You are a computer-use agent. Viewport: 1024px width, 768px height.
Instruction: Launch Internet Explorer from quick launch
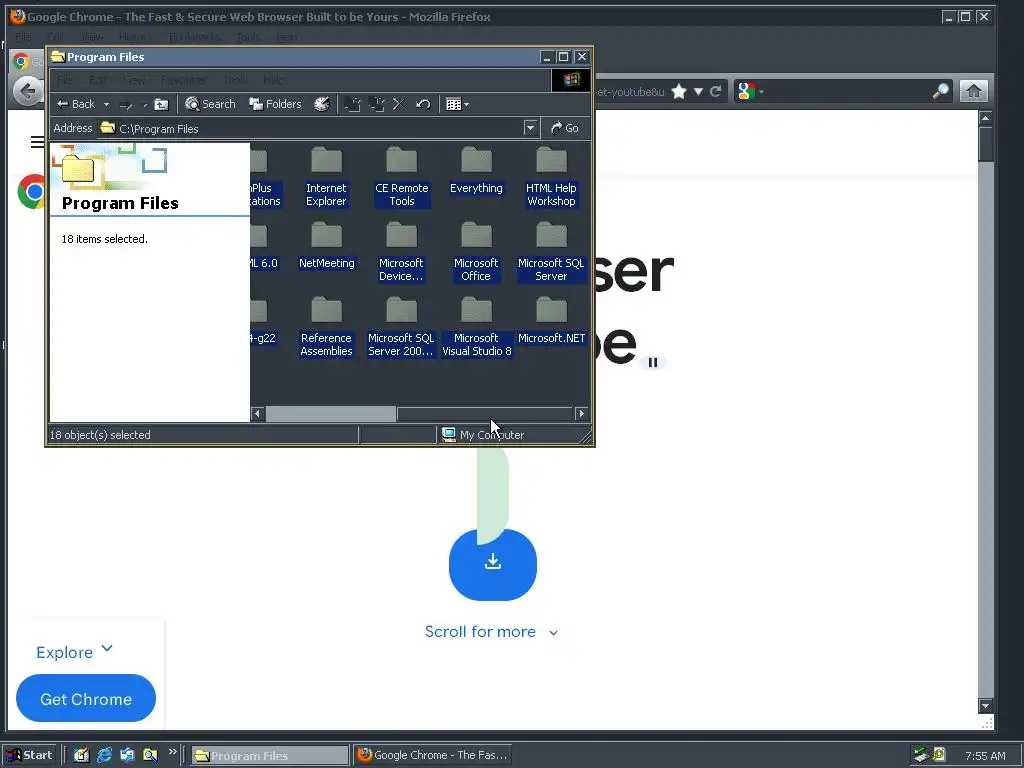coord(104,755)
